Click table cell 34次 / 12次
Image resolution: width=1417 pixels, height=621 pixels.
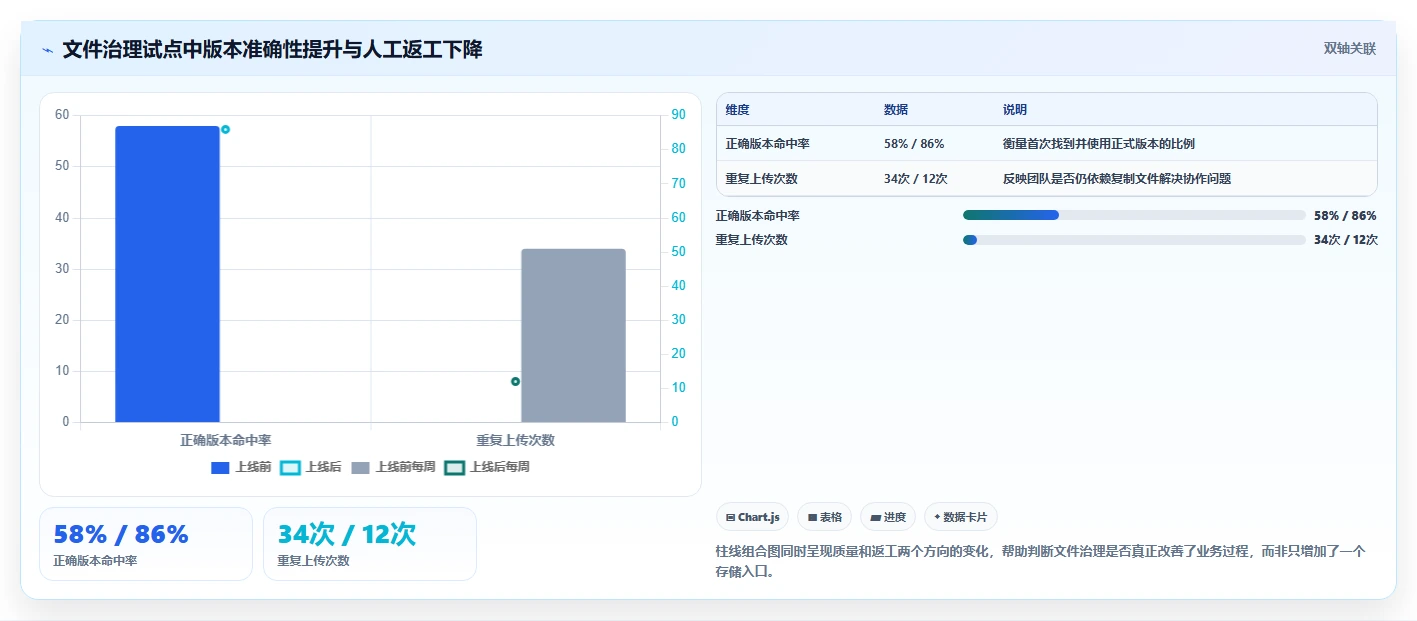(915, 179)
